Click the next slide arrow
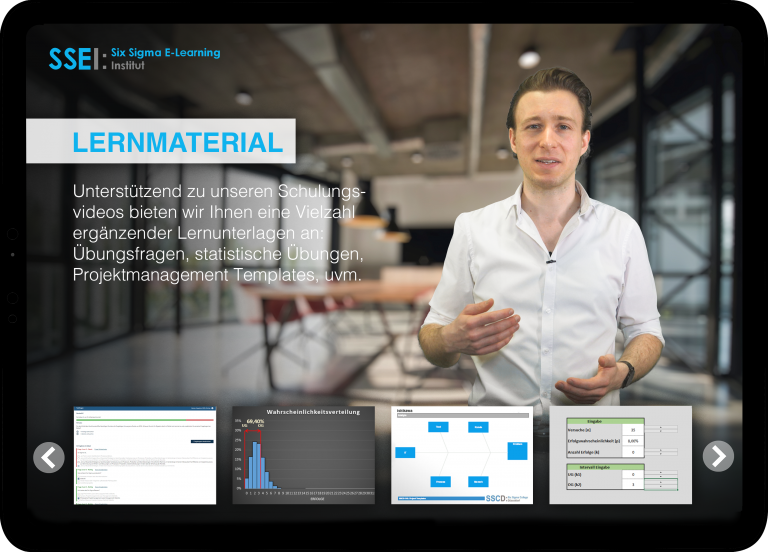768x552 pixels. (x=718, y=456)
